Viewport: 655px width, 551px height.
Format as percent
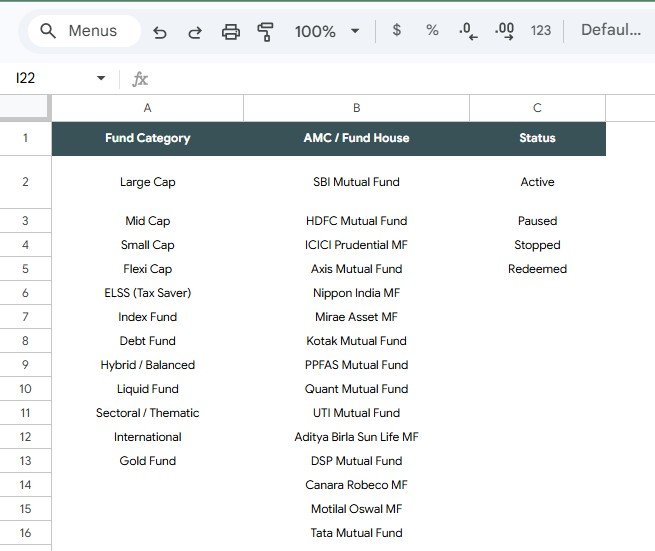click(x=432, y=30)
